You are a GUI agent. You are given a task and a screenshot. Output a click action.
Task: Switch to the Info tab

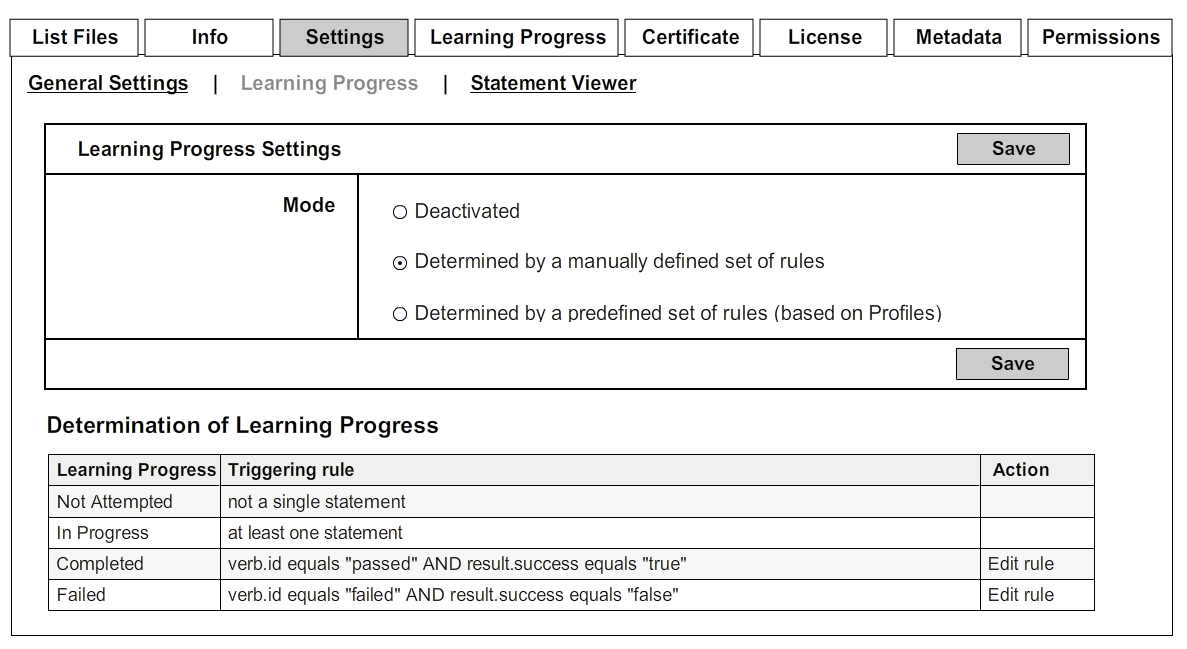tap(209, 38)
